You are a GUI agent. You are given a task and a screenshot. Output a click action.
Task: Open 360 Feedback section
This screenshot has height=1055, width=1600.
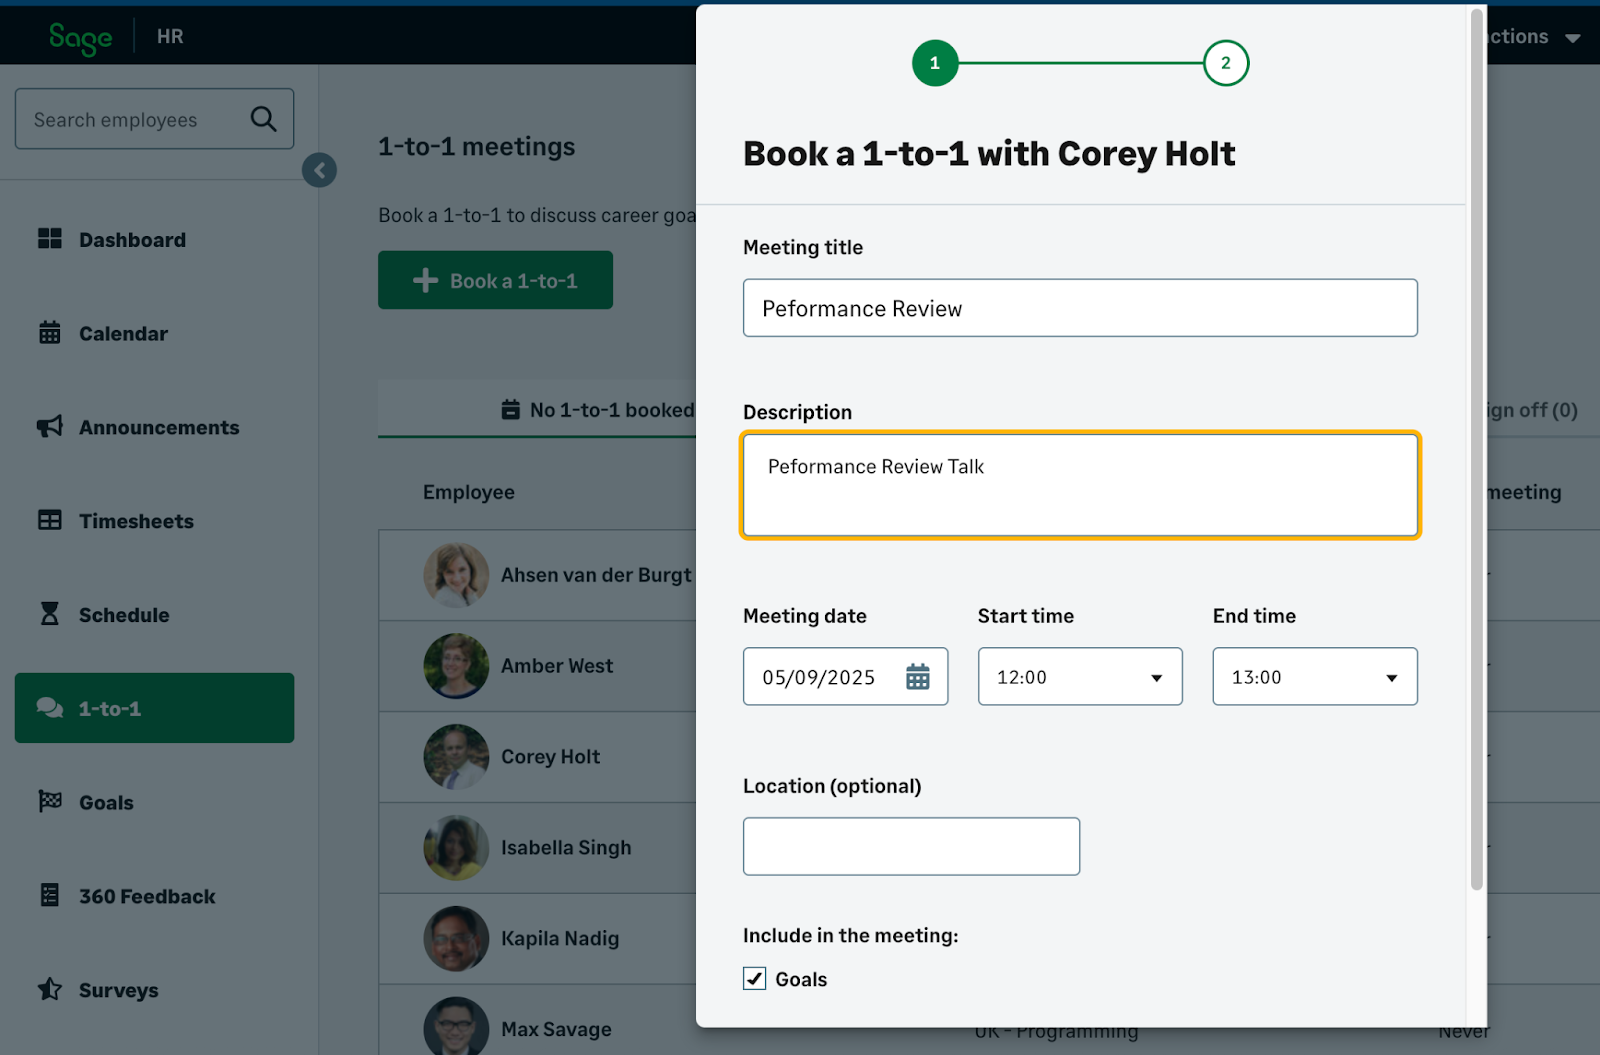pyautogui.click(x=154, y=896)
